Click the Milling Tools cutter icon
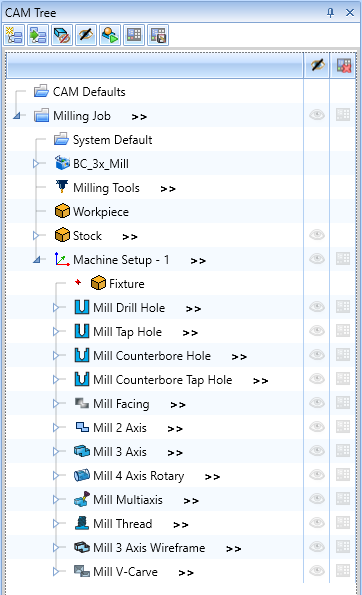 tap(62, 187)
